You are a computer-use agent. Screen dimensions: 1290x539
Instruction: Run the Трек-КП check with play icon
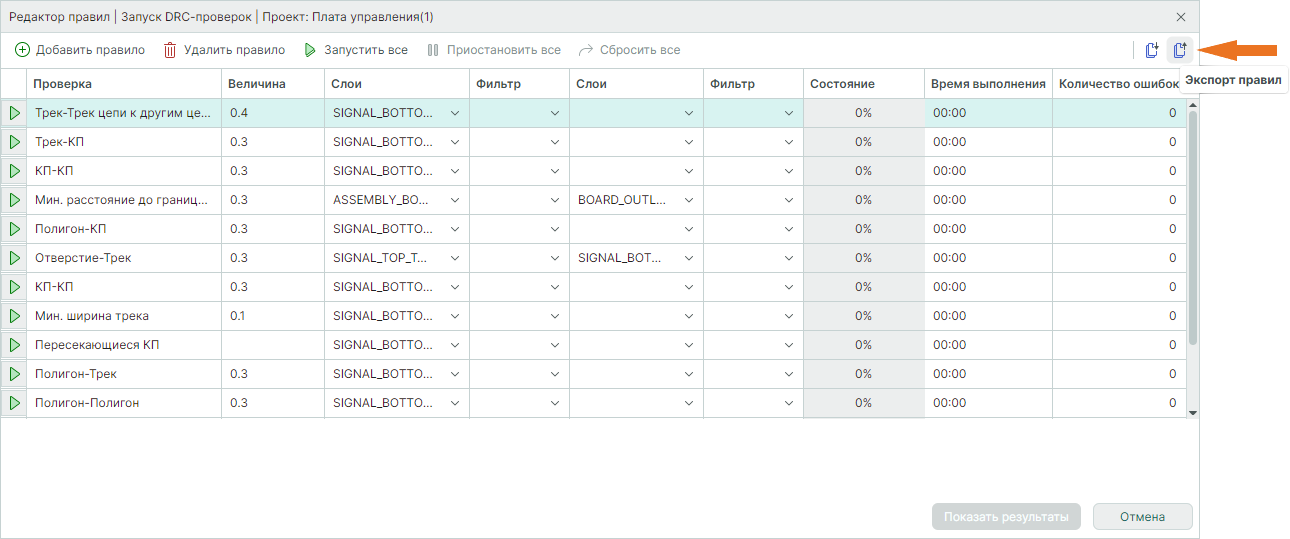coord(14,142)
